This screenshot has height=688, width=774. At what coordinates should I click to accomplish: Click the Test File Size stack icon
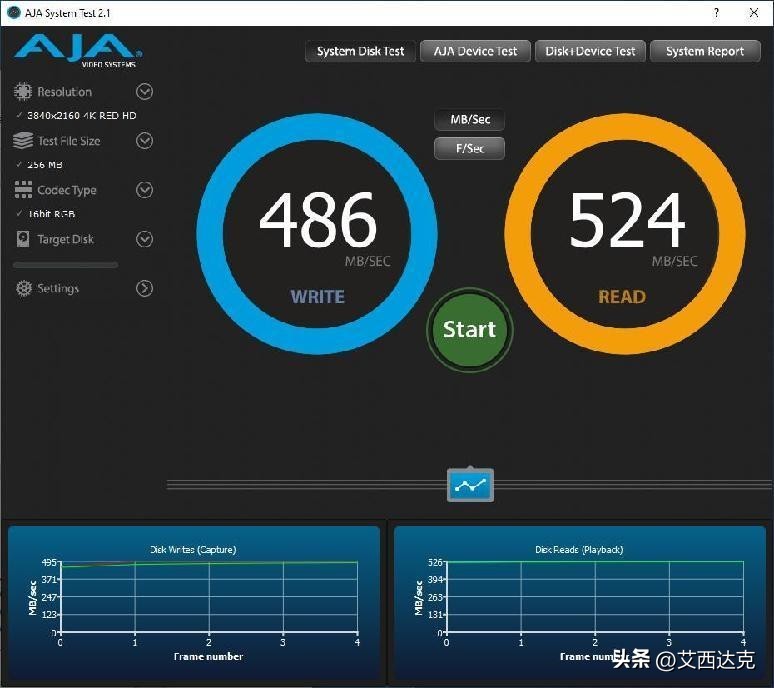pyautogui.click(x=23, y=141)
